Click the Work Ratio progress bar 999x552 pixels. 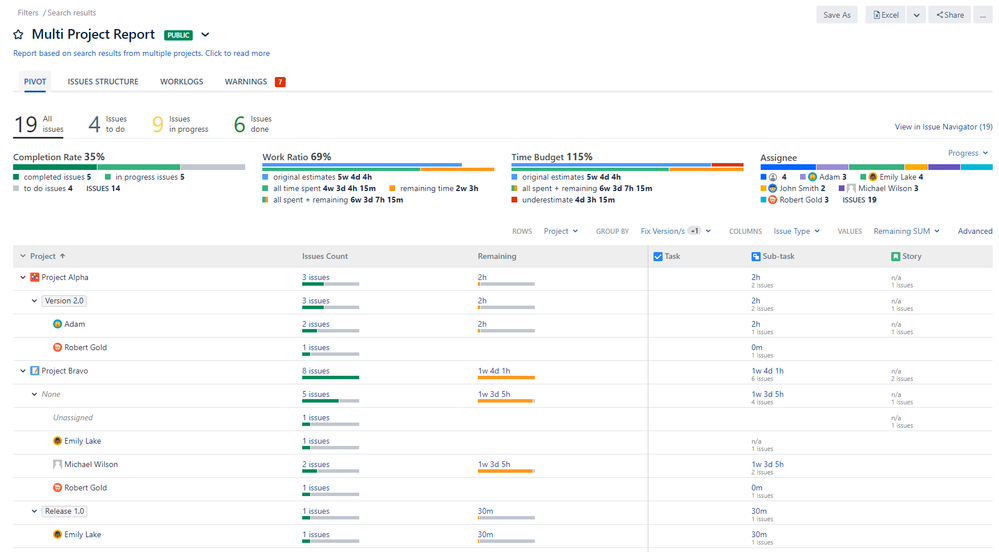(x=378, y=167)
